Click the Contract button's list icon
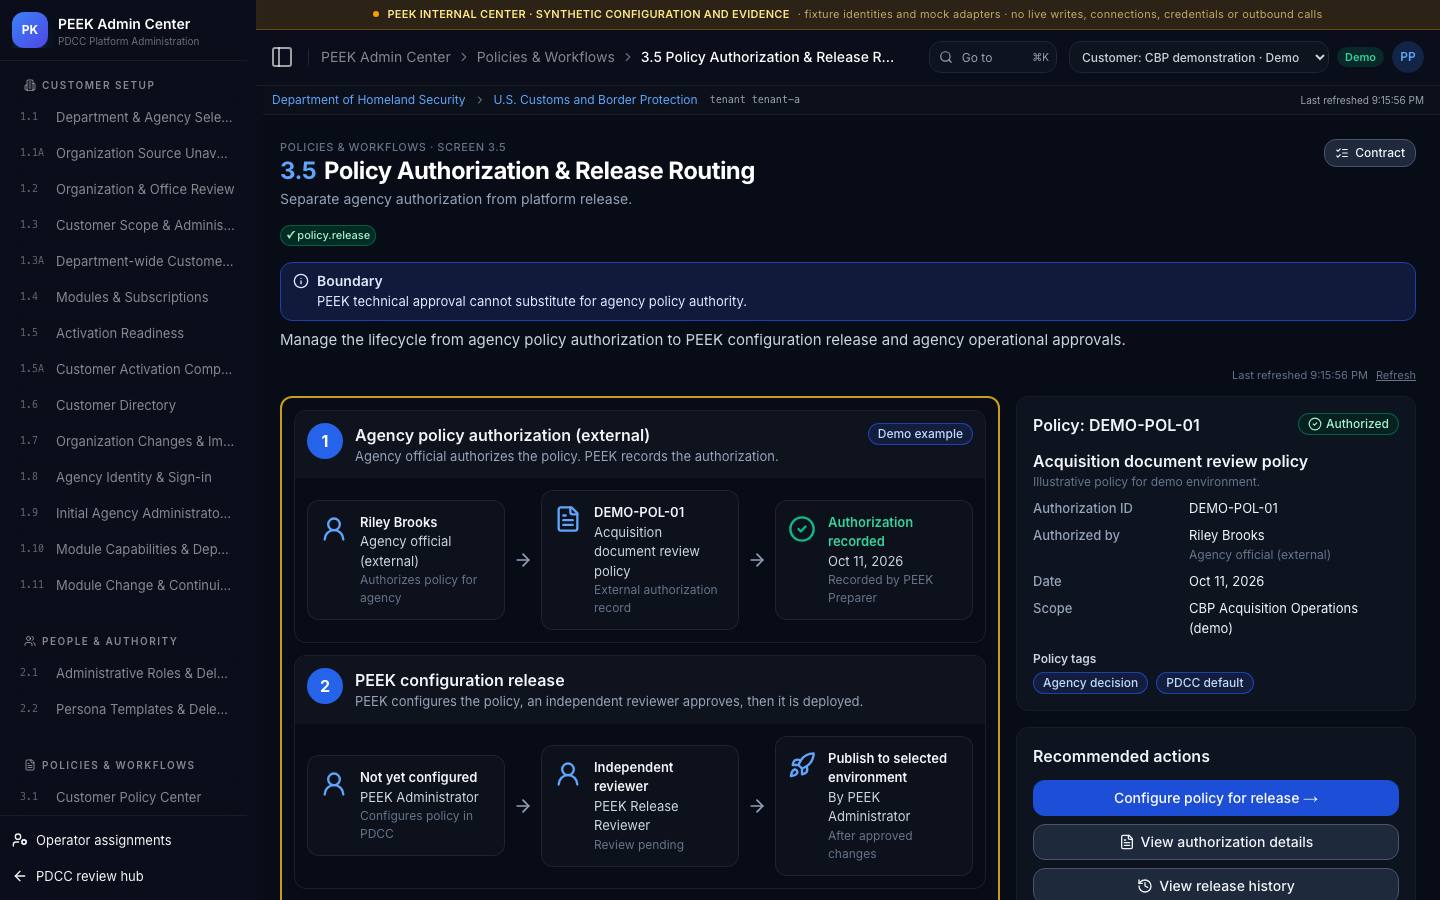The image size is (1440, 900). coord(1342,153)
